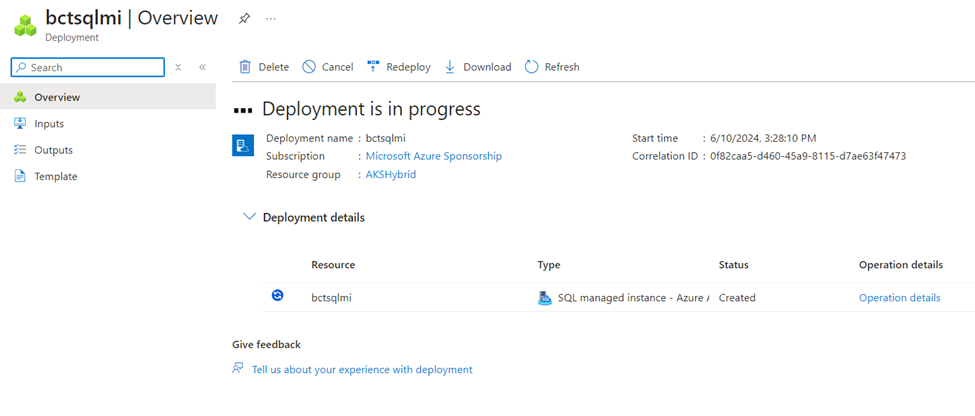Click the Refresh circular arrow icon
The height and width of the screenshot is (416, 975).
[531, 67]
